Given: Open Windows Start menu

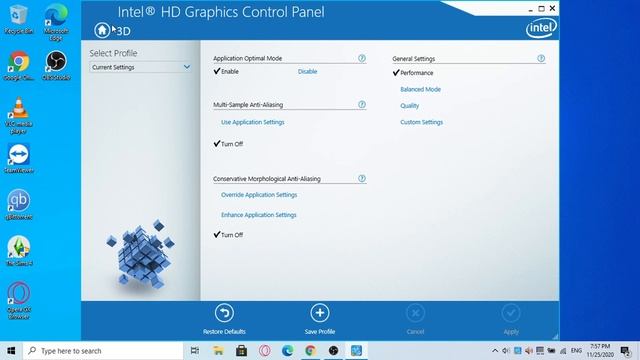Looking at the screenshot, I should [11, 351].
